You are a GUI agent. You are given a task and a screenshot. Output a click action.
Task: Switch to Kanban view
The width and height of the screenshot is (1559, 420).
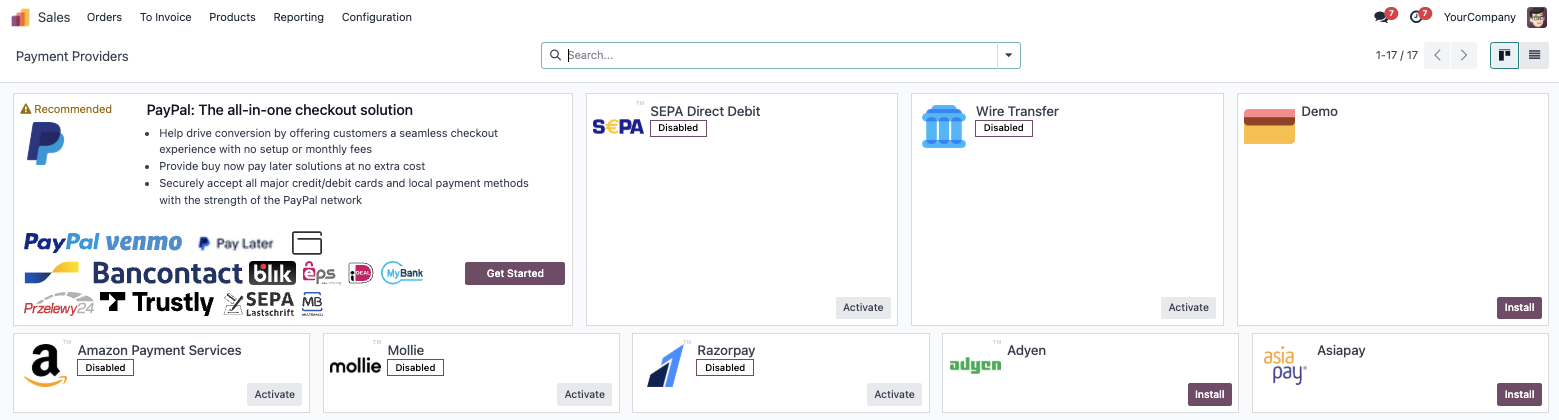(x=1504, y=56)
